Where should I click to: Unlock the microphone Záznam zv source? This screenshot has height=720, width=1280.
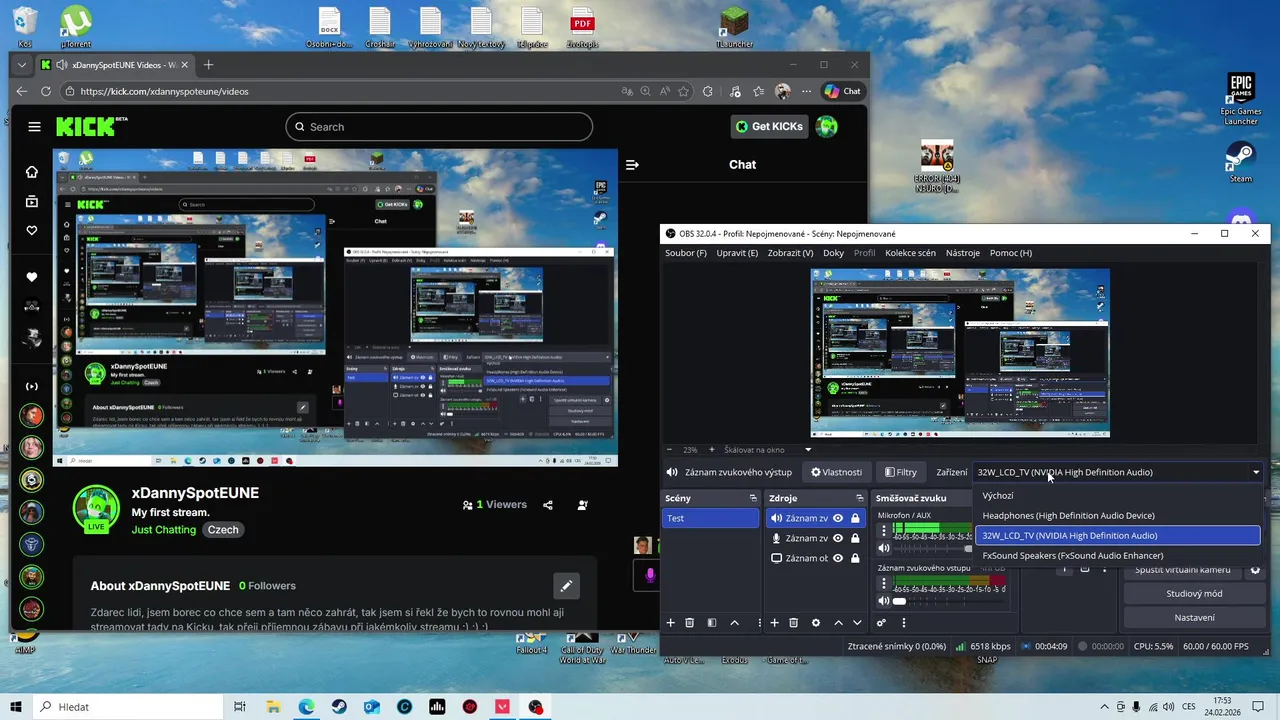pyautogui.click(x=855, y=538)
